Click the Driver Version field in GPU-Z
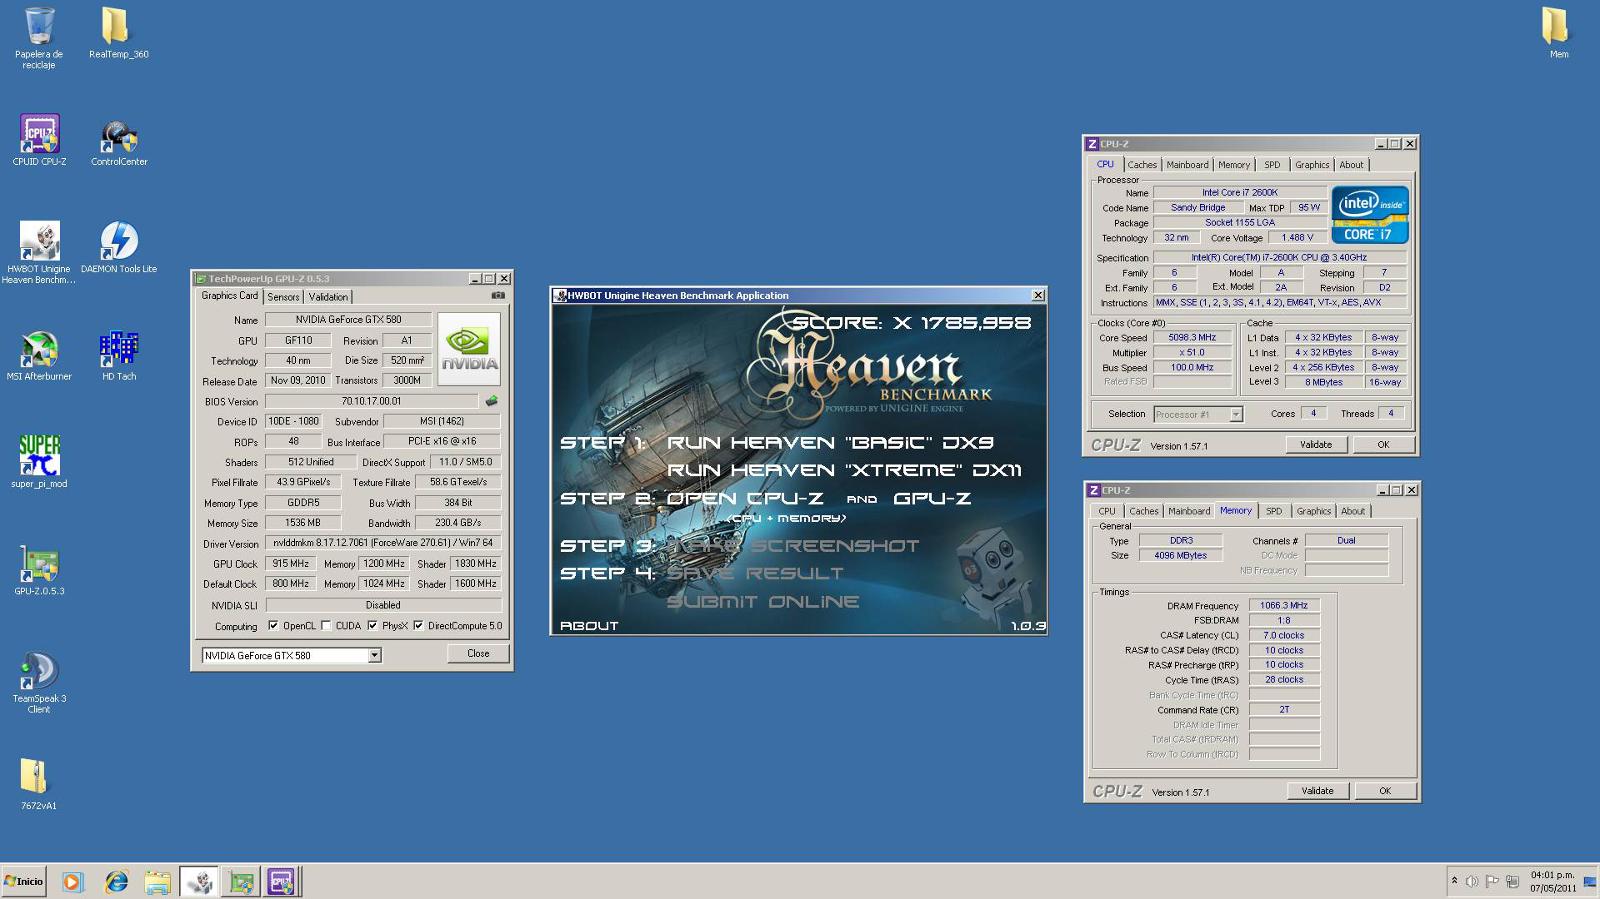Image resolution: width=1600 pixels, height=899 pixels. point(383,543)
